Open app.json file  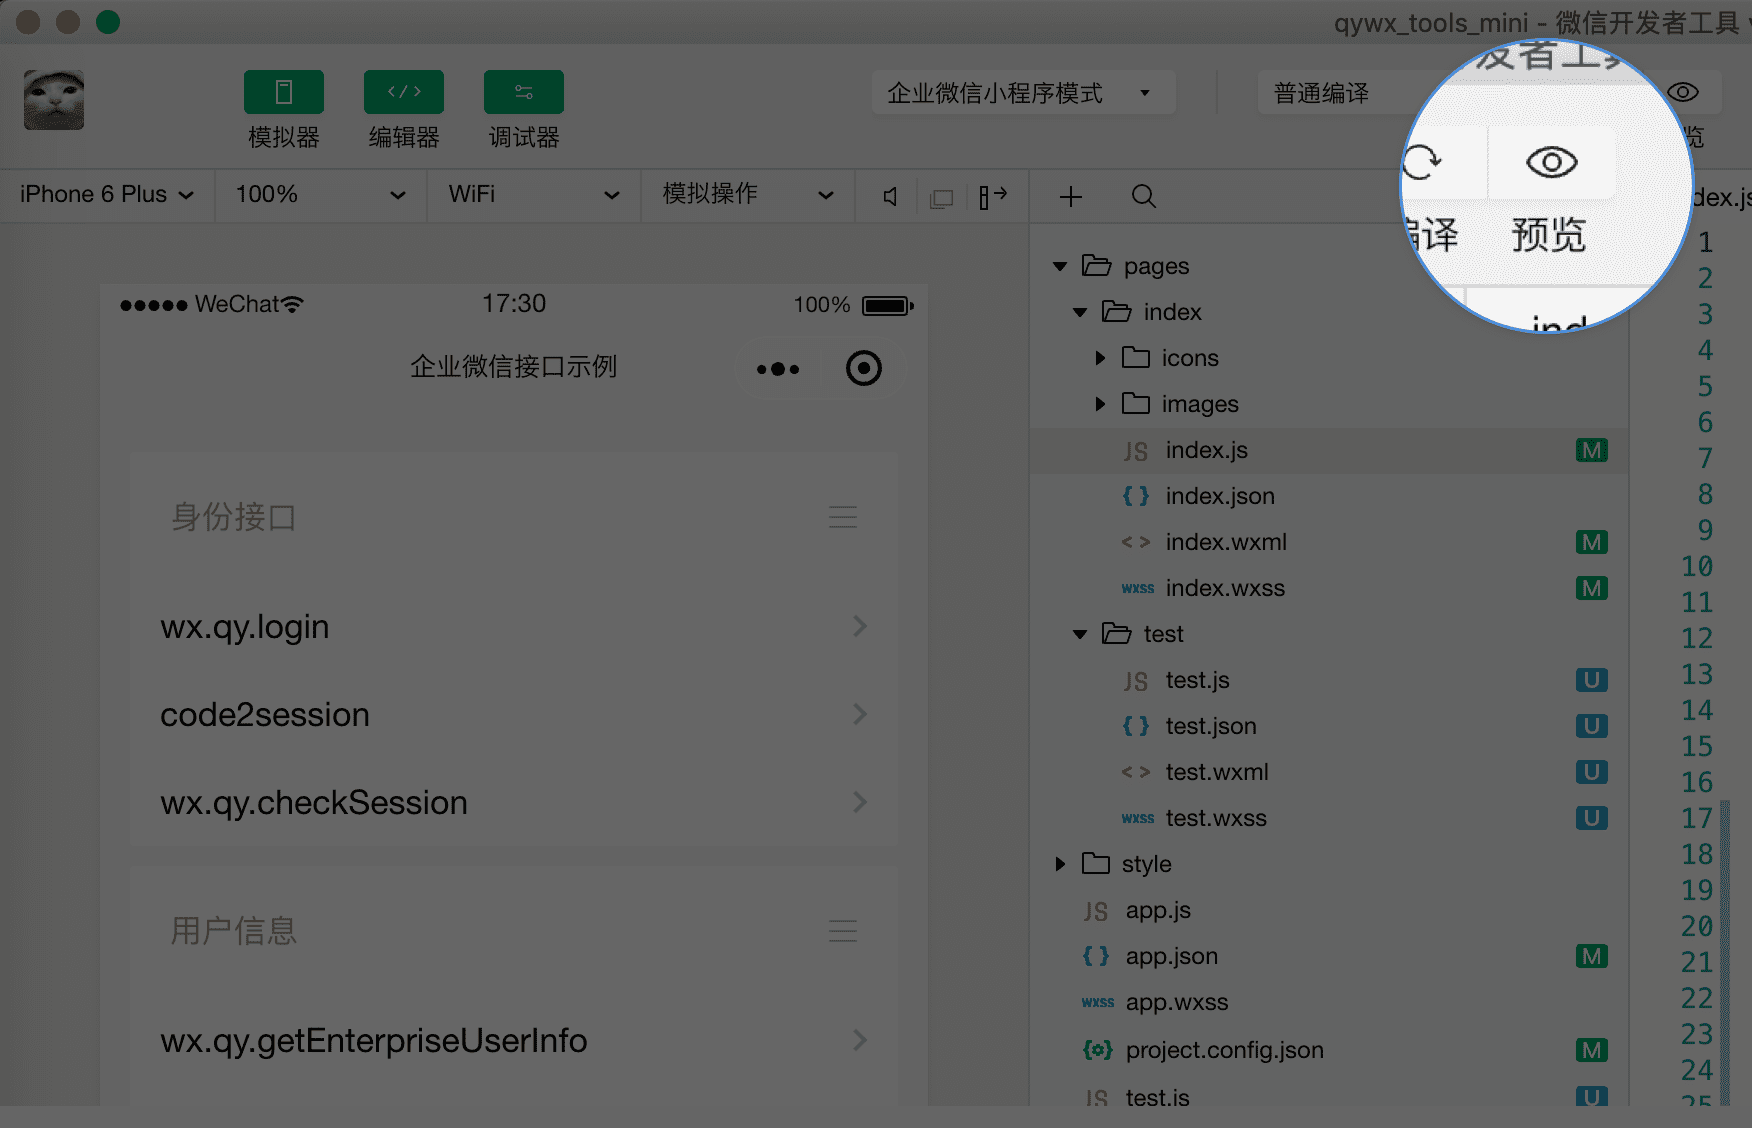1328,956
